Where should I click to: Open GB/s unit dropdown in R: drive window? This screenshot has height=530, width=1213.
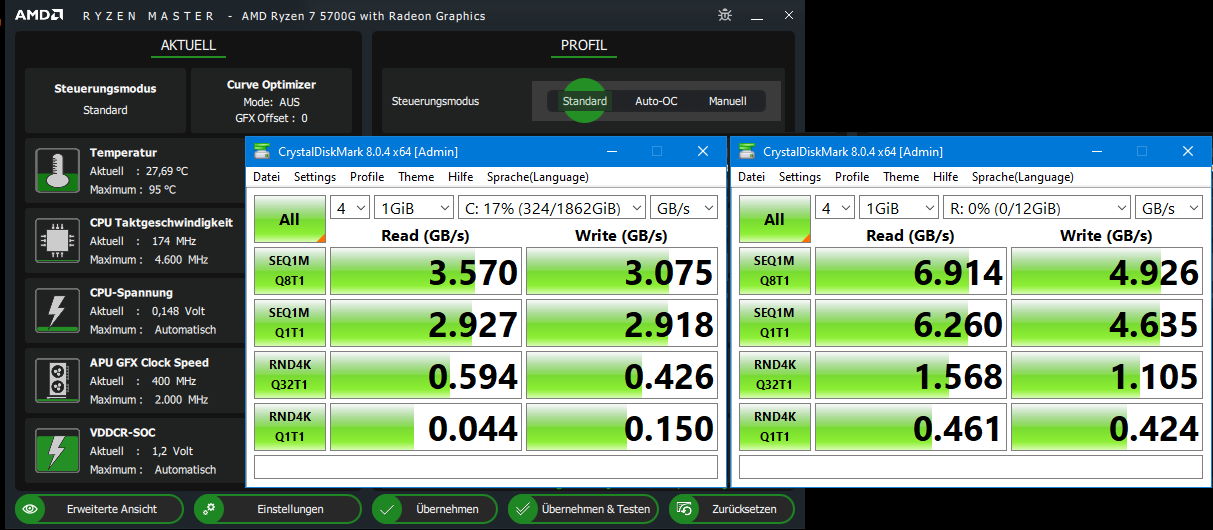pos(1169,208)
